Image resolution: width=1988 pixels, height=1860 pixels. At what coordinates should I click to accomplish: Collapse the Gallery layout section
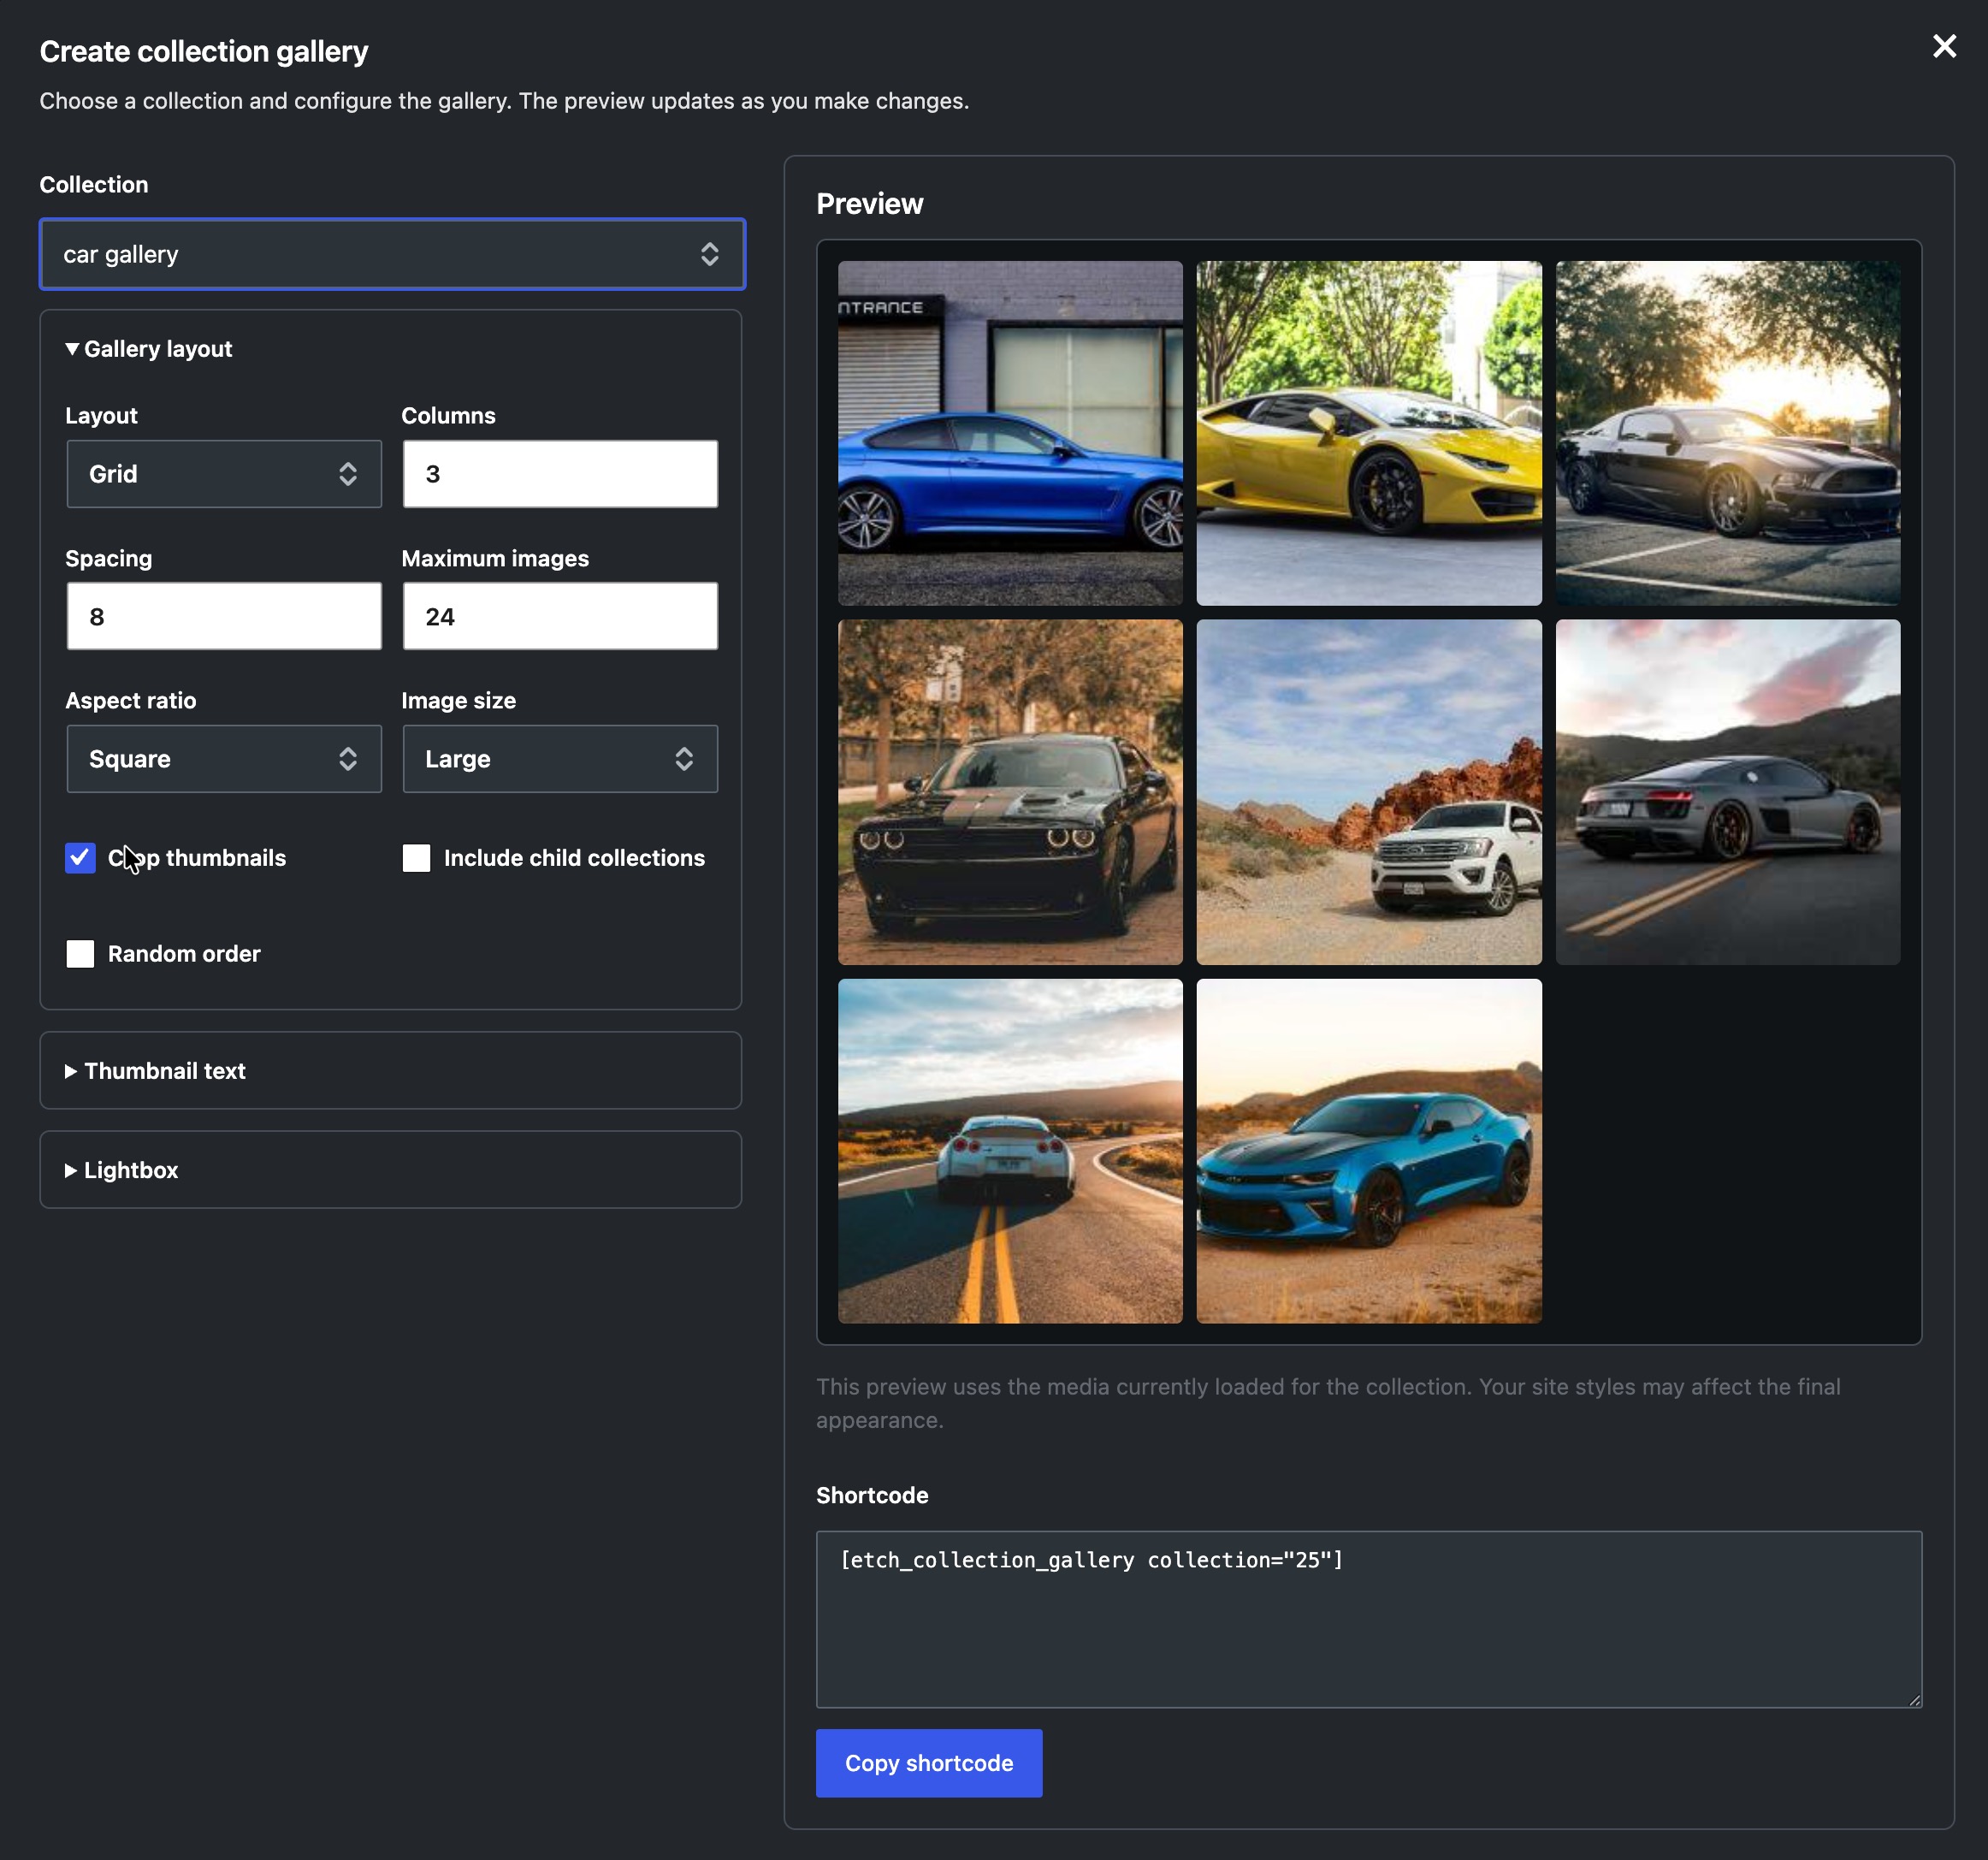150,349
